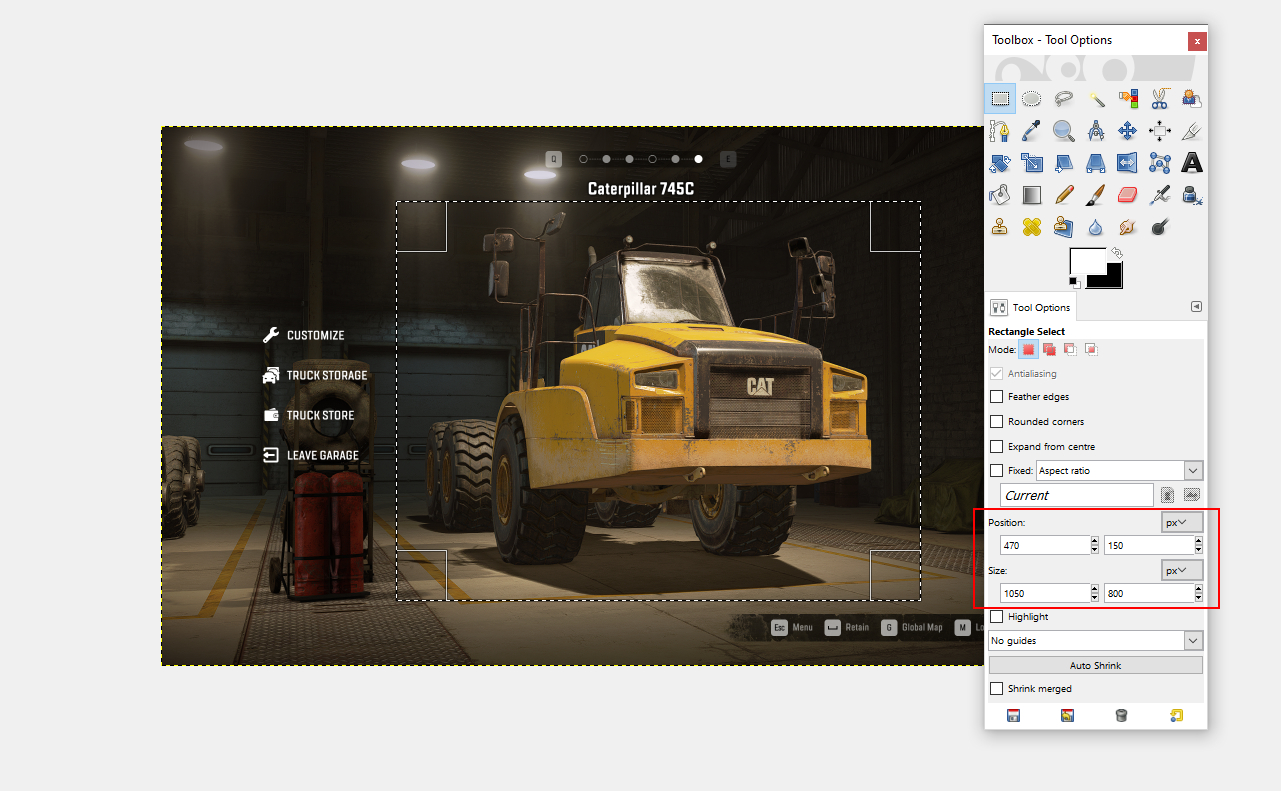Select the Perspective tool
The image size is (1281, 791).
[x=1096, y=162]
